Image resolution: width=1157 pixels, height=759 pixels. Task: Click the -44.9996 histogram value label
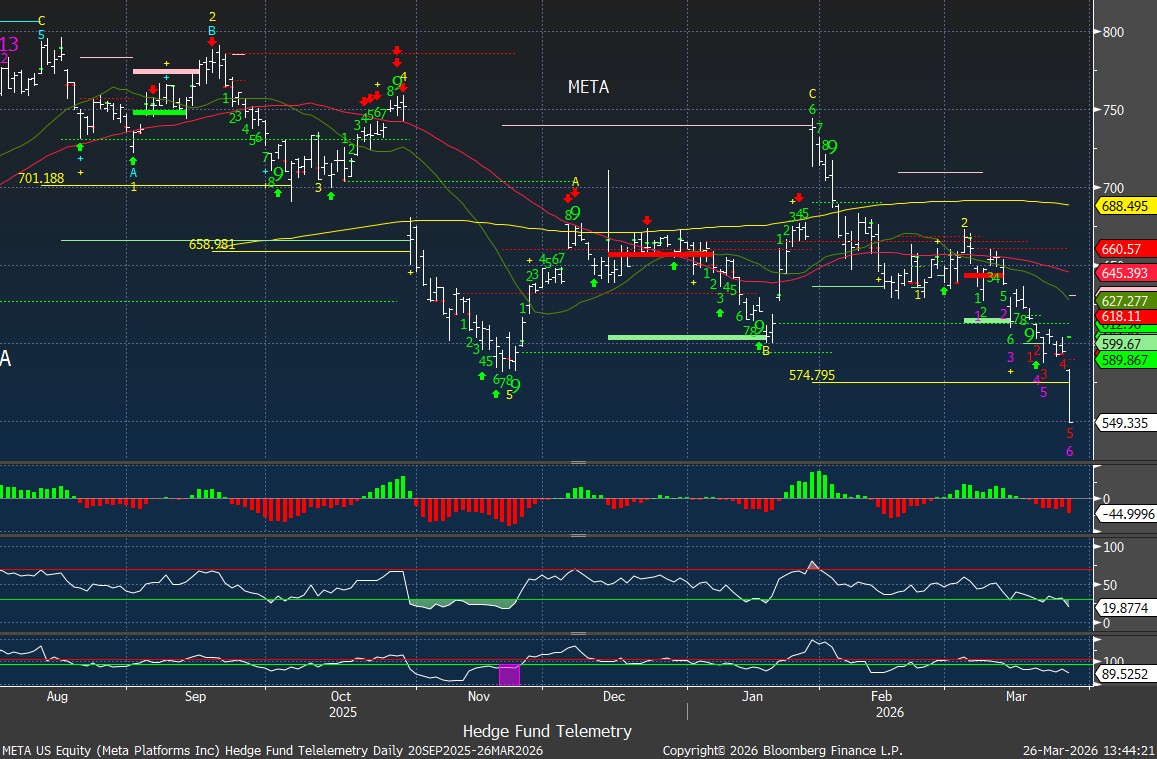[1126, 514]
